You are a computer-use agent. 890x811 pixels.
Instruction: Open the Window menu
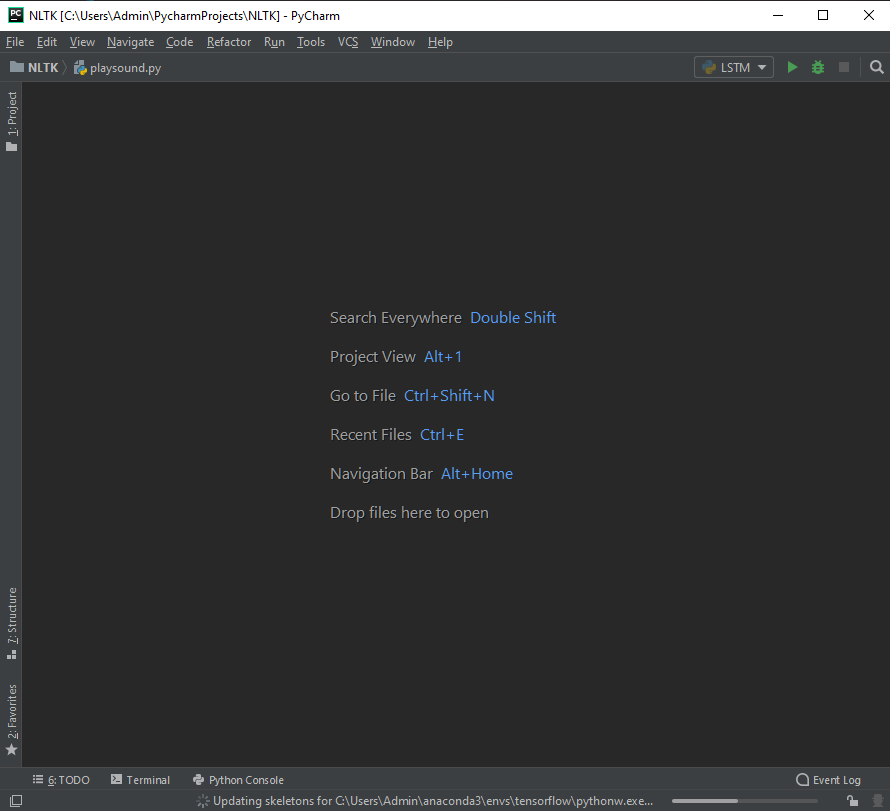[393, 42]
